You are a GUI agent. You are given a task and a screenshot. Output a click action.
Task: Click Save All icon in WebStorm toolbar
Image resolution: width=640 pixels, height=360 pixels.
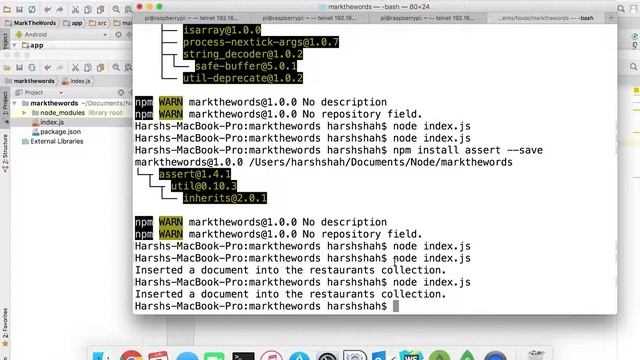click(19, 67)
